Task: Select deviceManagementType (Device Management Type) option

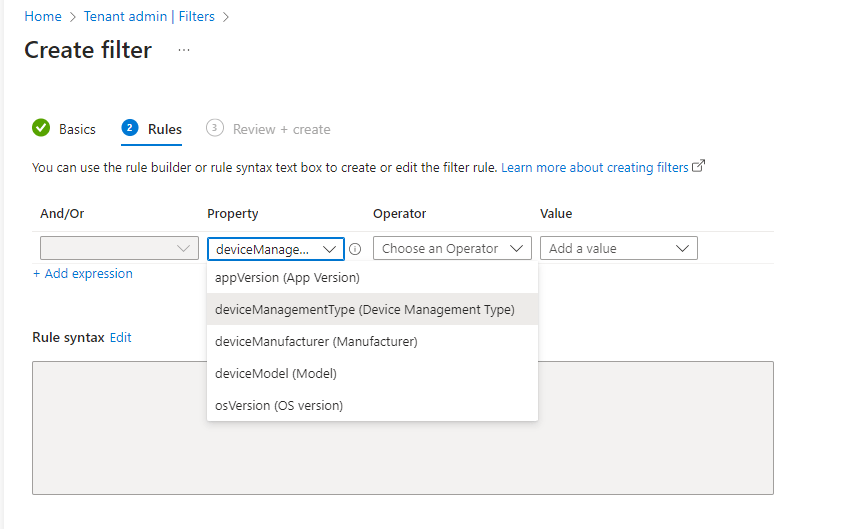Action: coord(364,310)
